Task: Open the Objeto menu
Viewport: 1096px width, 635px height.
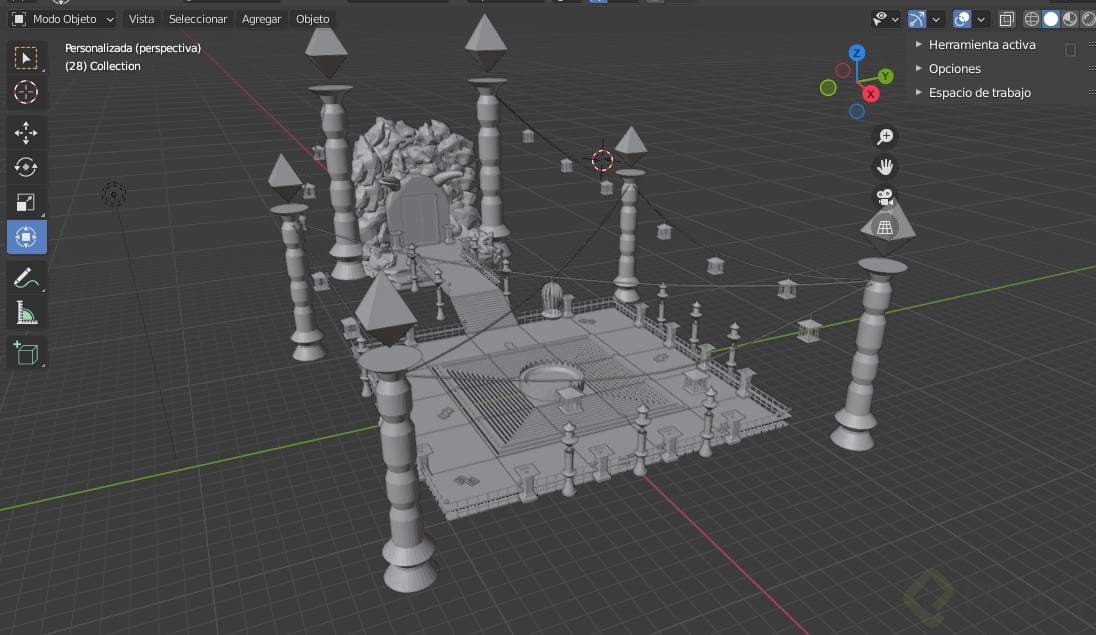Action: click(x=312, y=19)
